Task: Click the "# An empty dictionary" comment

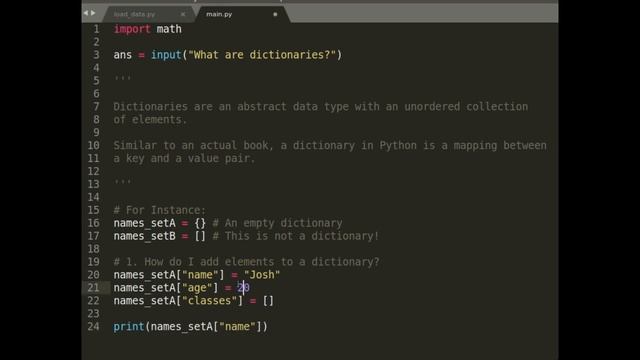Action: coord(278,223)
